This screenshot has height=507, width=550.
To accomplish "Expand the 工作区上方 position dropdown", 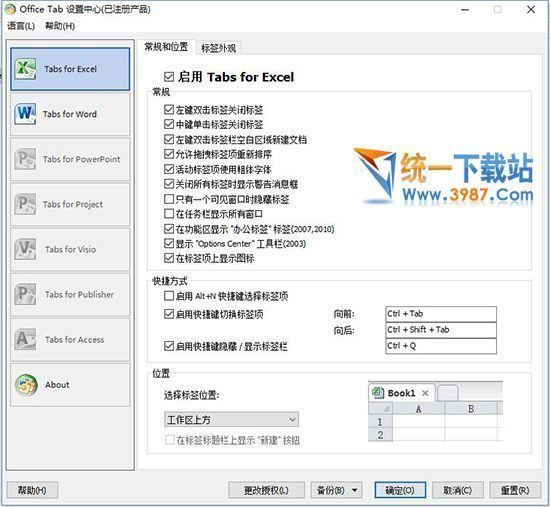I will (x=232, y=419).
